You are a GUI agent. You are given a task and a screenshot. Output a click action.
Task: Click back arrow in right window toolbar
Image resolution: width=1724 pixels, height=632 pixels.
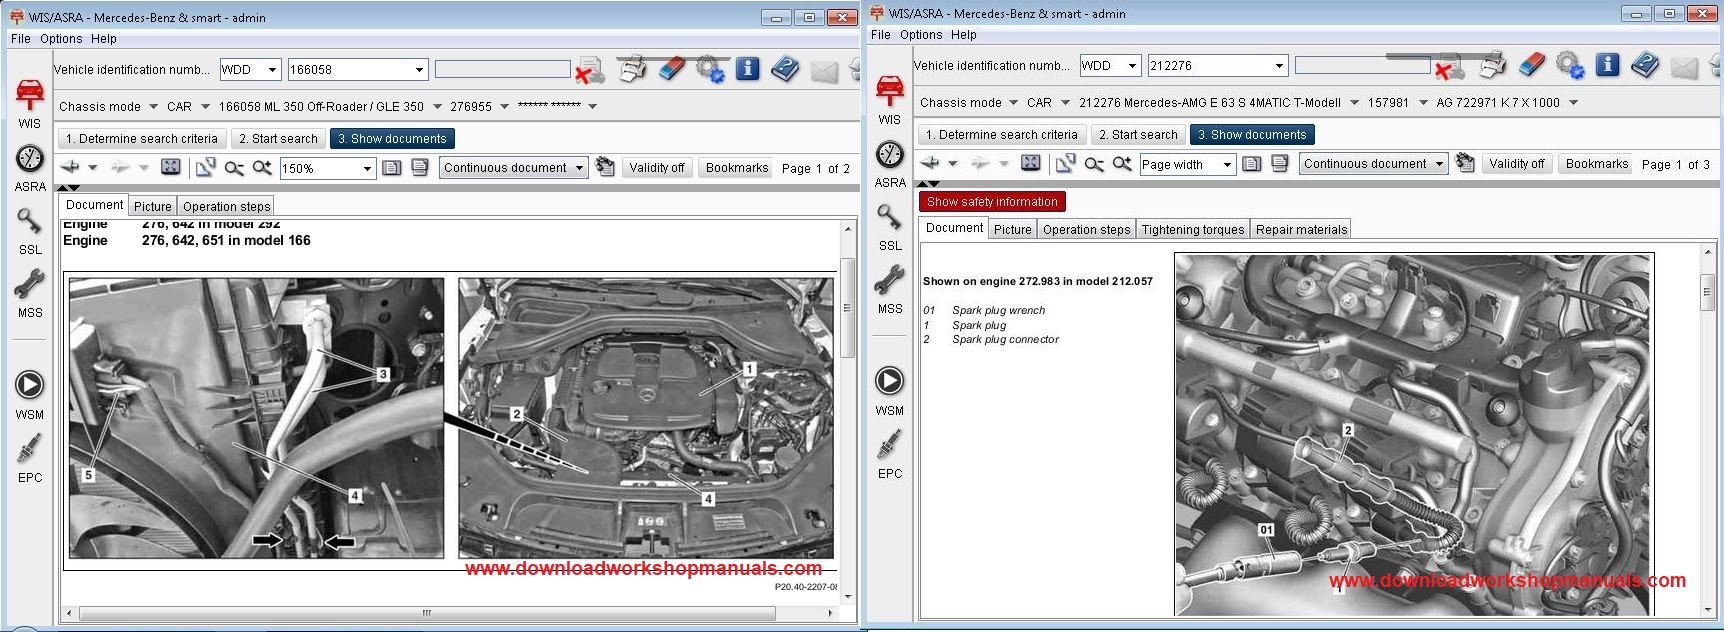coord(930,163)
